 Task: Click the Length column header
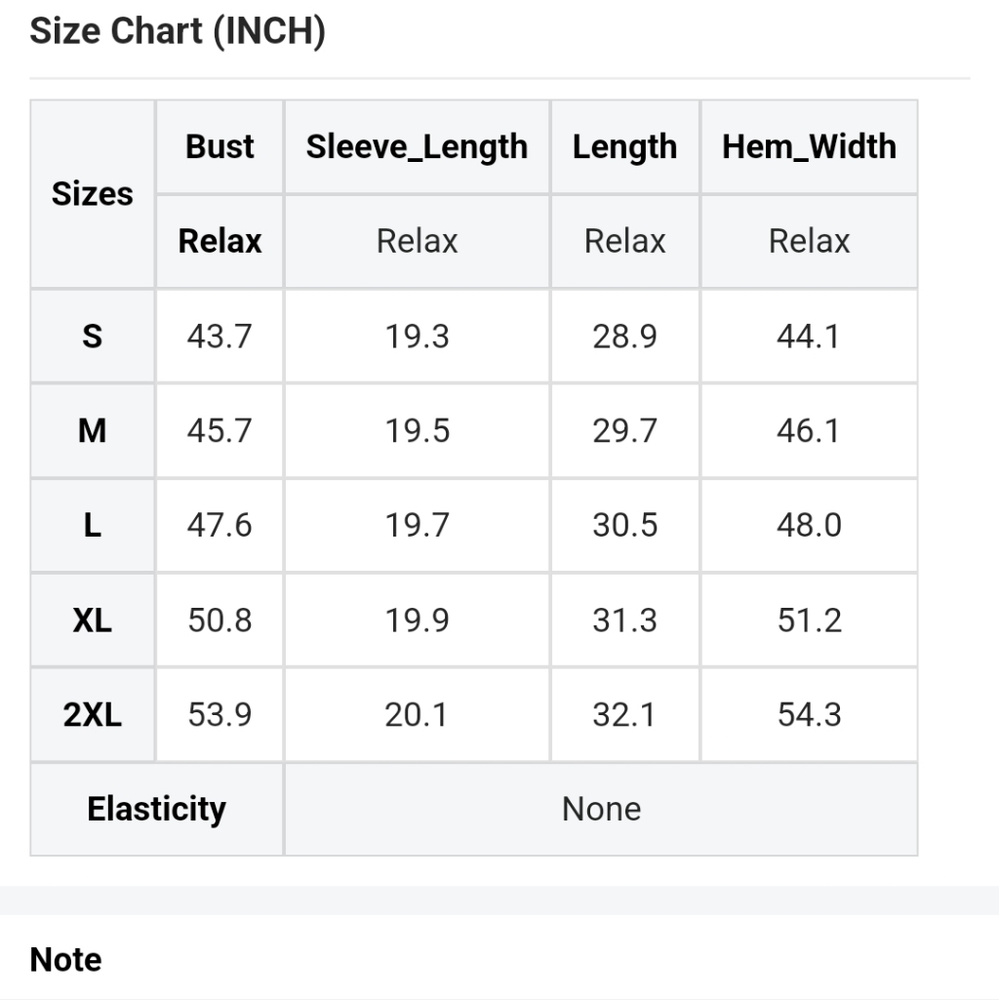[x=625, y=147]
